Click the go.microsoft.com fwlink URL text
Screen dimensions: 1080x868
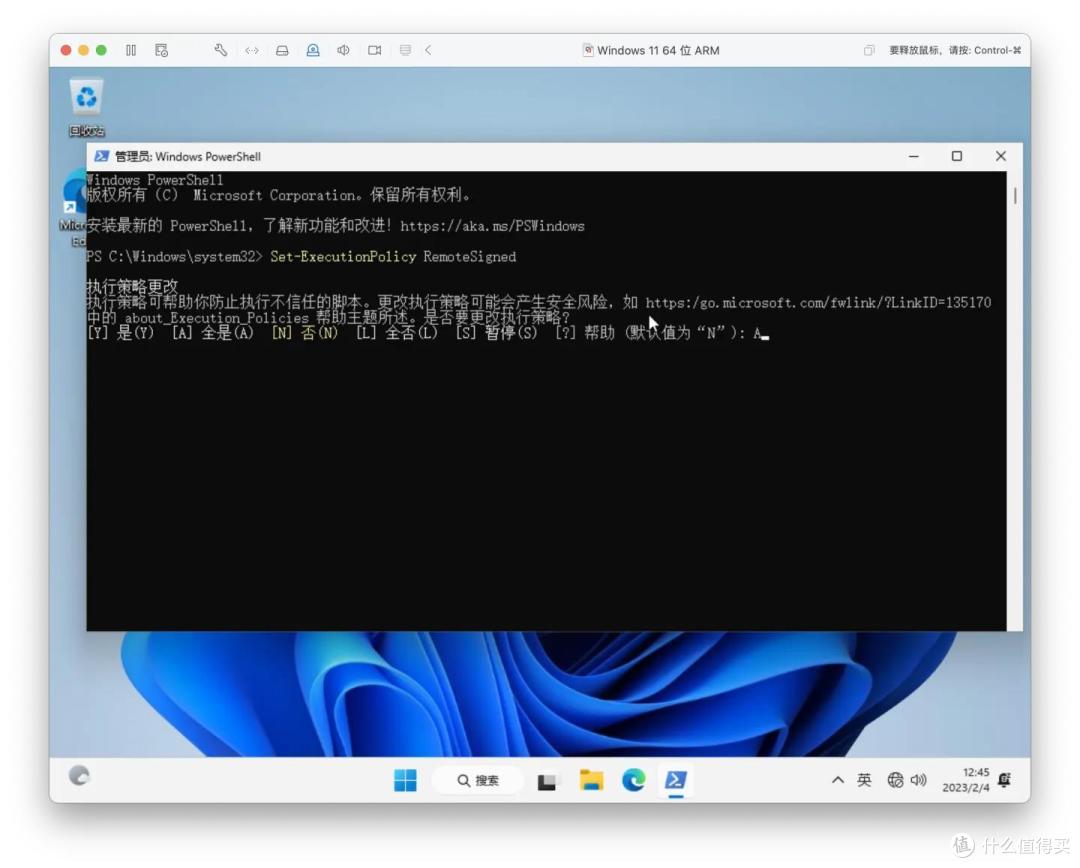pyautogui.click(x=818, y=302)
